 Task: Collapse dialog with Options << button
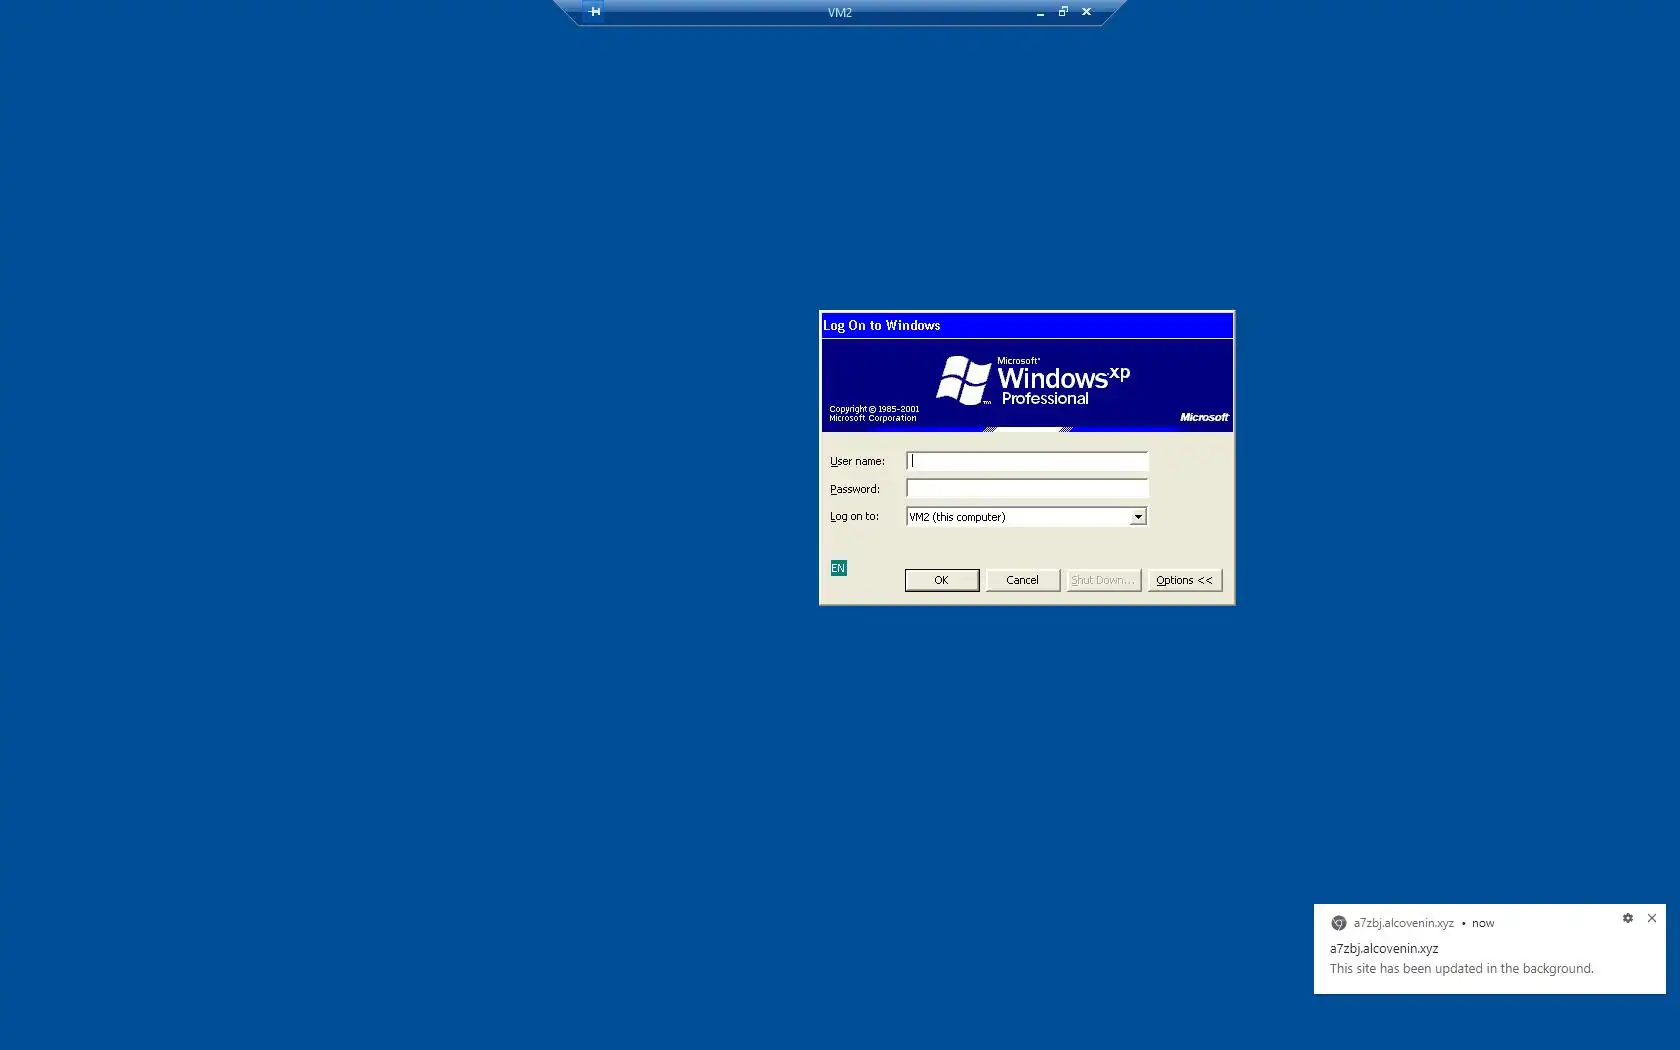pyautogui.click(x=1184, y=580)
